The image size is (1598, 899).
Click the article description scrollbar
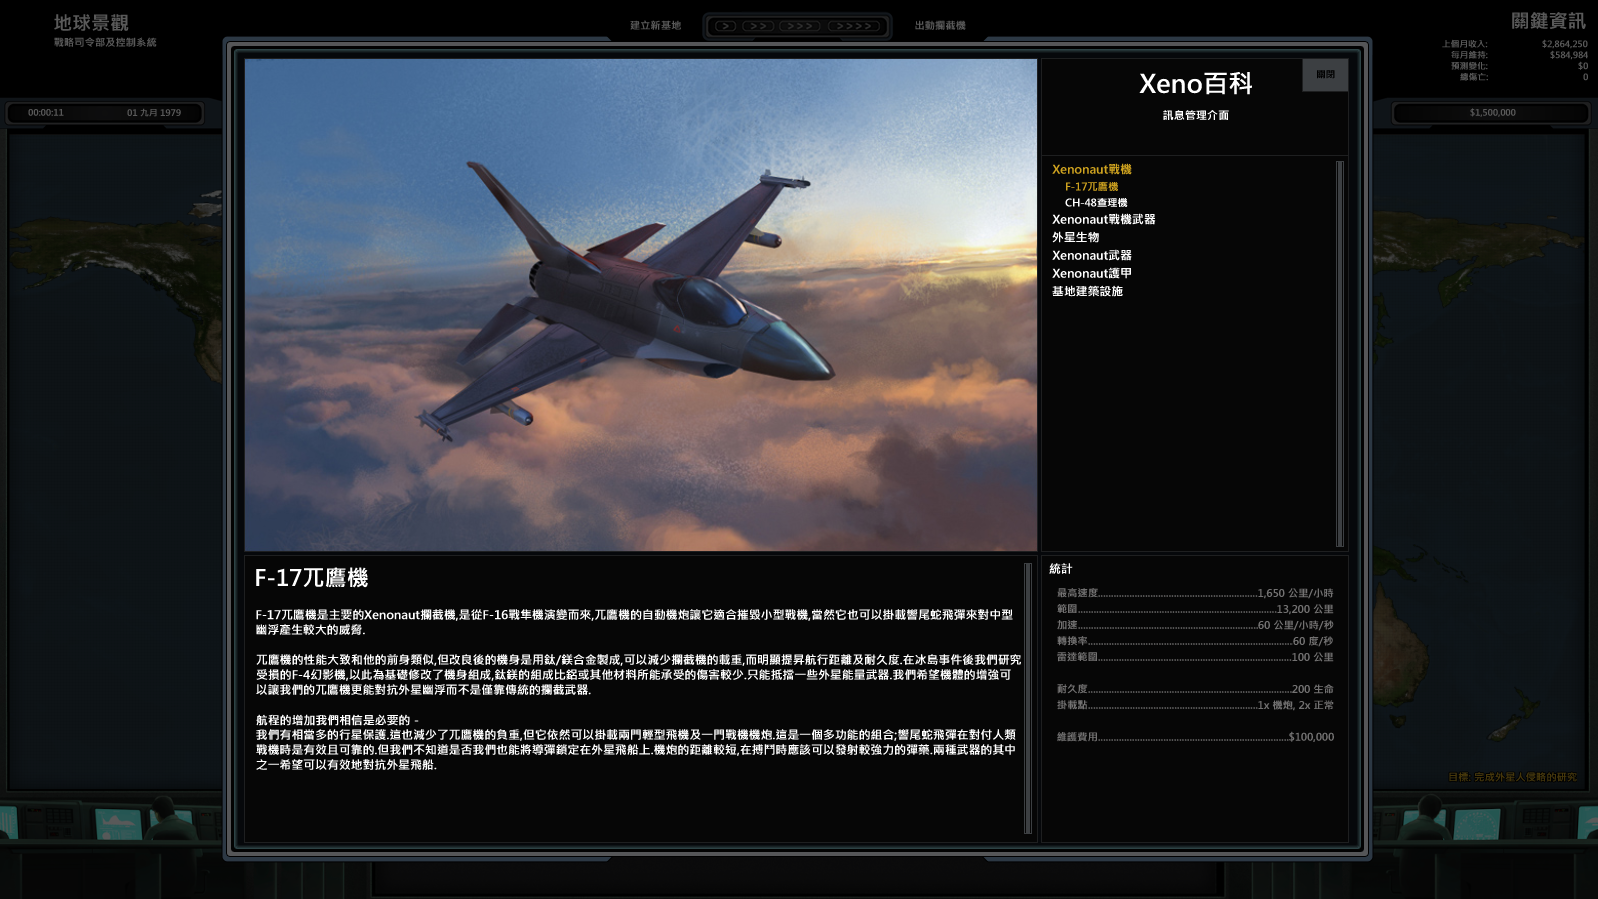point(1028,698)
